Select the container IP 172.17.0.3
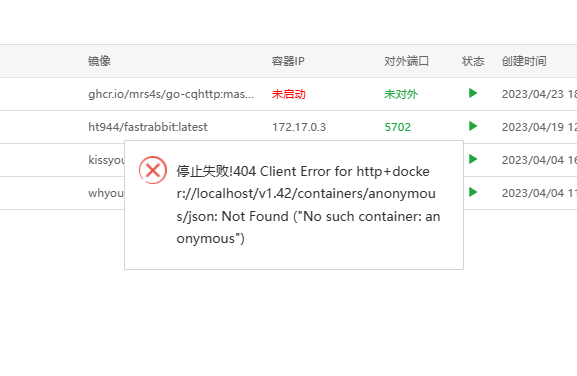This screenshot has width=577, height=376. [x=299, y=127]
